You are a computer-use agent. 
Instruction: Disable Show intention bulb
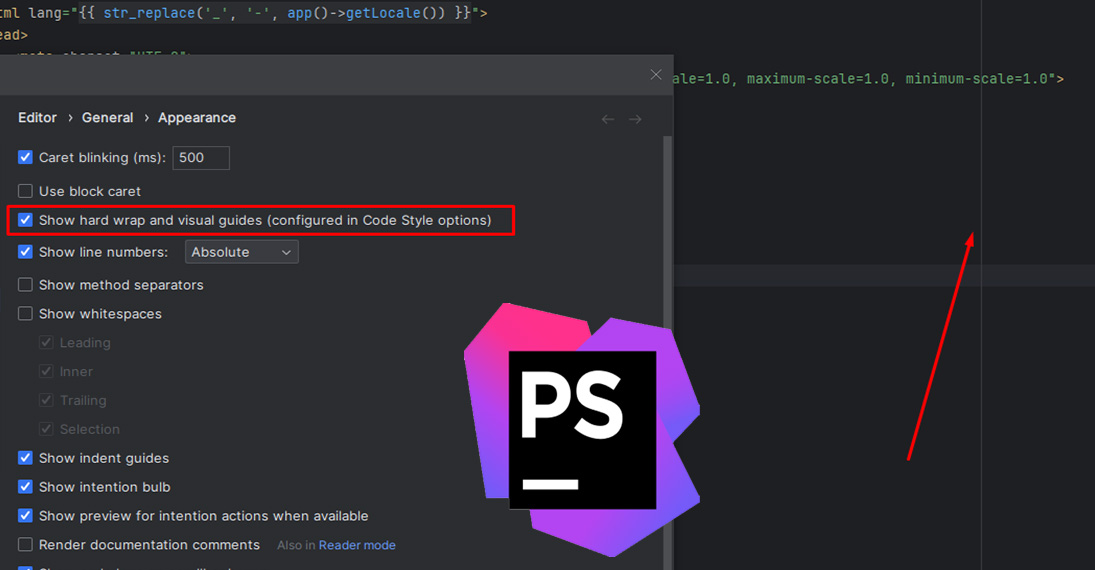[25, 487]
